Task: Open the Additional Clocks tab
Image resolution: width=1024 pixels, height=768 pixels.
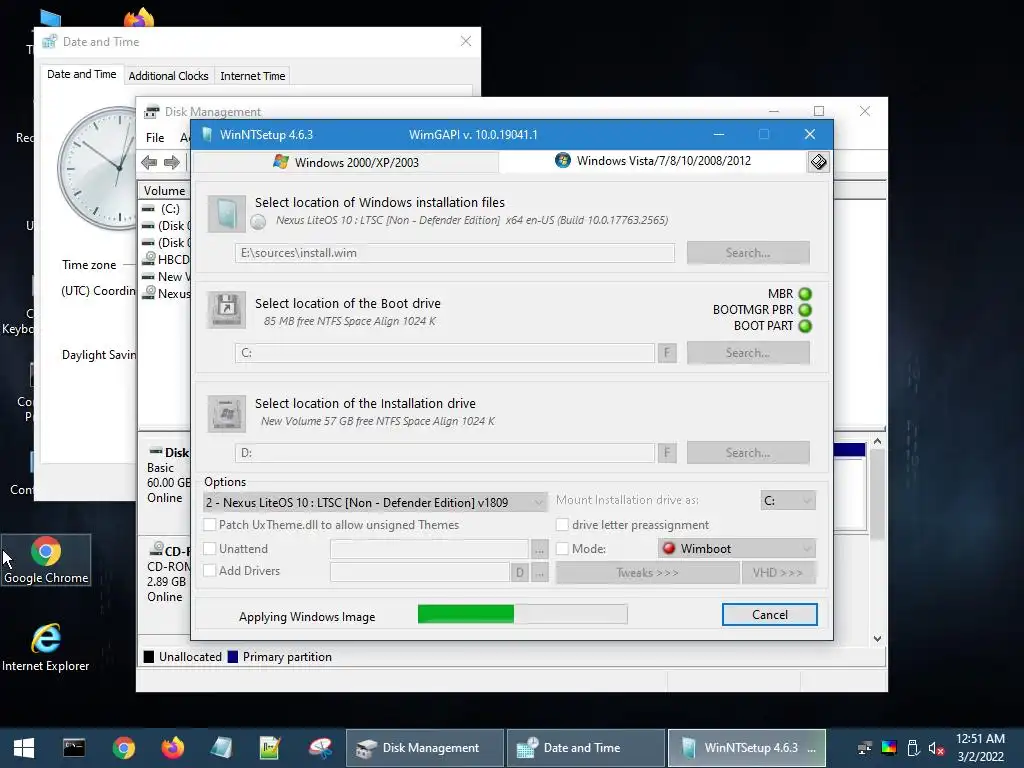Action: coord(168,76)
